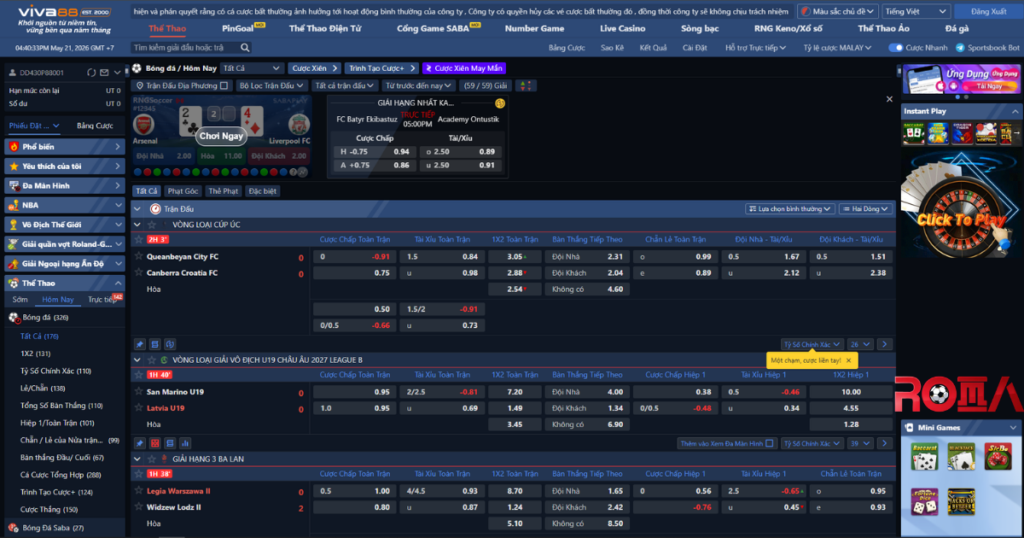Toggle the star in the 1H 40' header row

point(138,375)
